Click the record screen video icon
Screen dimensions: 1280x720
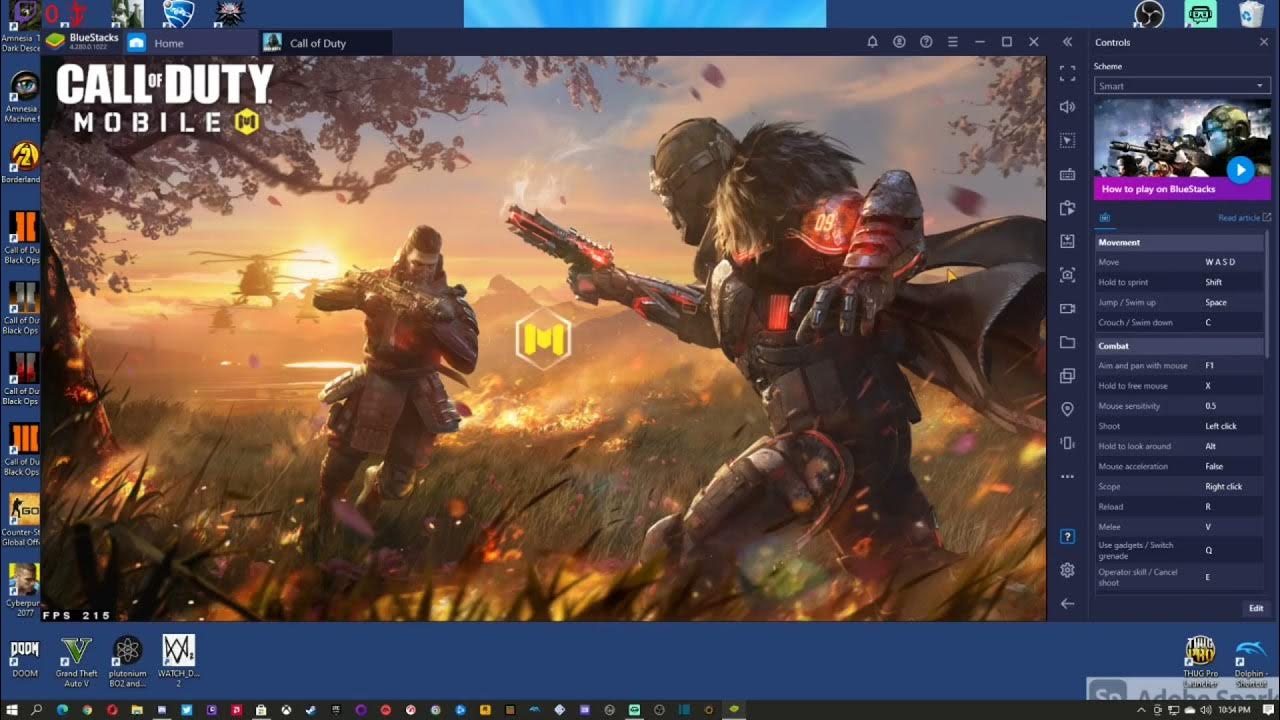[1067, 308]
